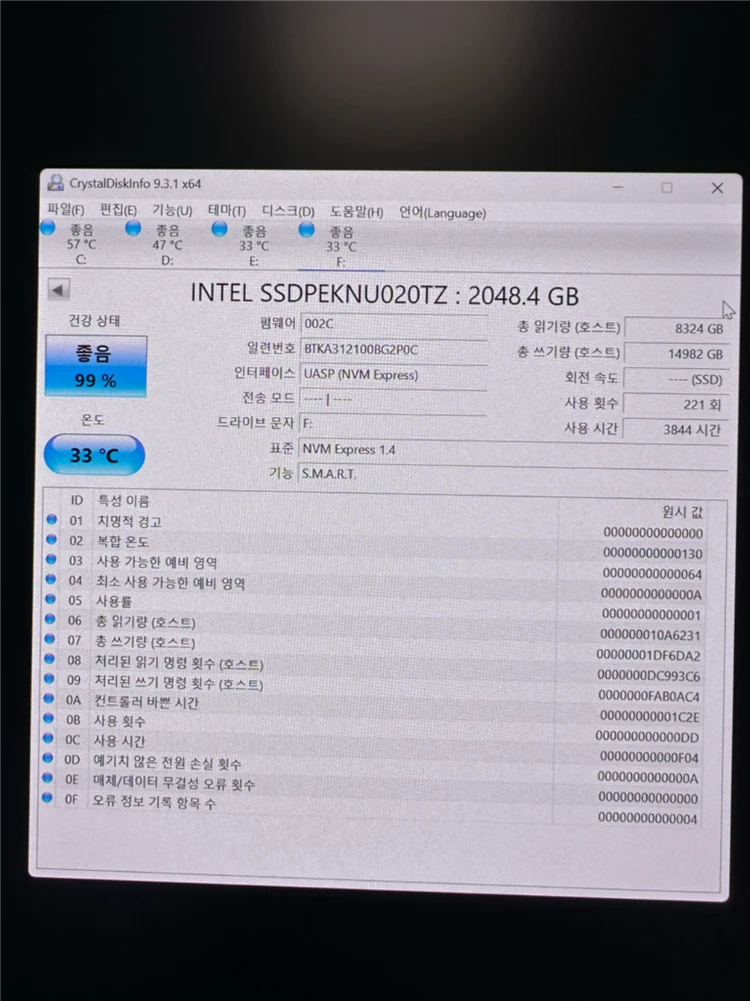Click the total host writes value 14982 GB
Image resolution: width=750 pixels, height=1001 pixels.
676,354
